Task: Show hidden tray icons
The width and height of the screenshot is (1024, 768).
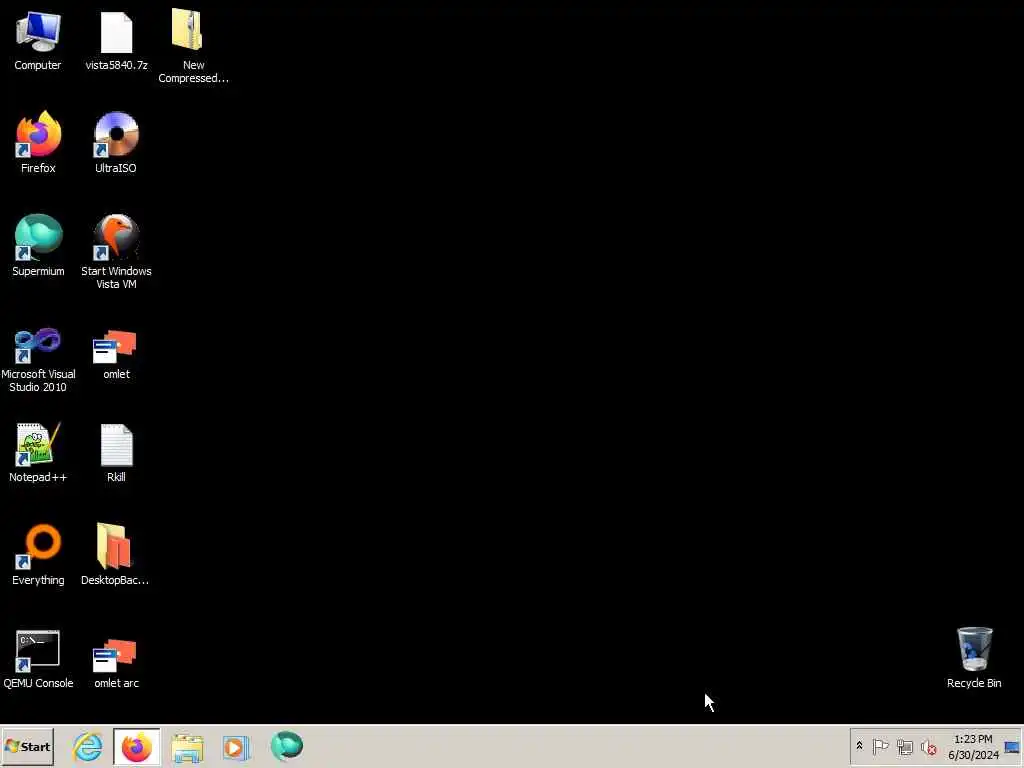Action: point(859,746)
